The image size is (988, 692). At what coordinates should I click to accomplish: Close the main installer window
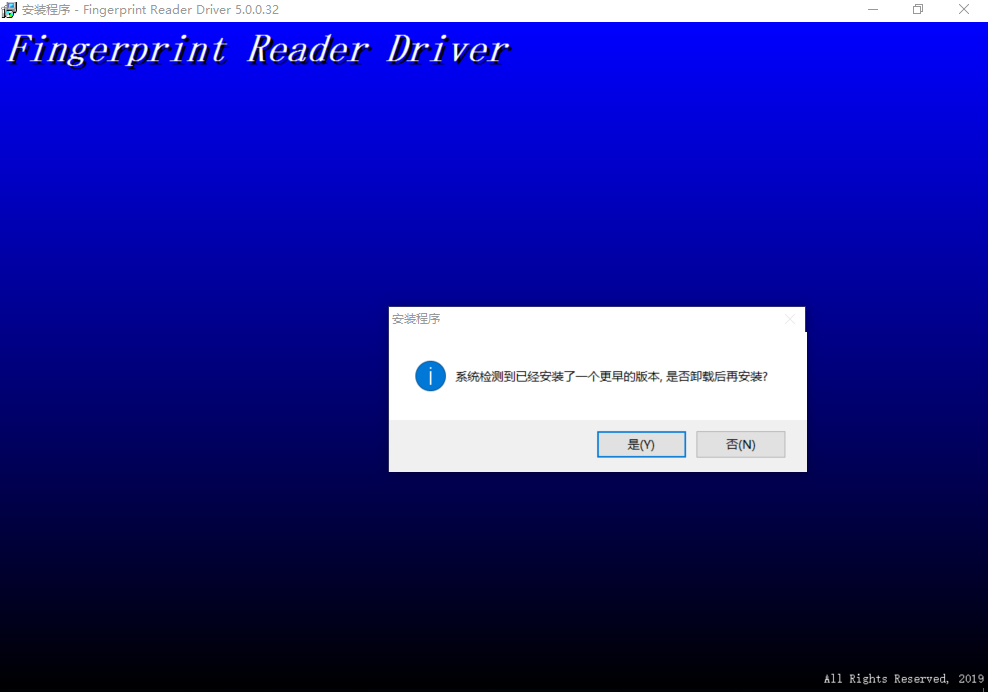click(964, 10)
